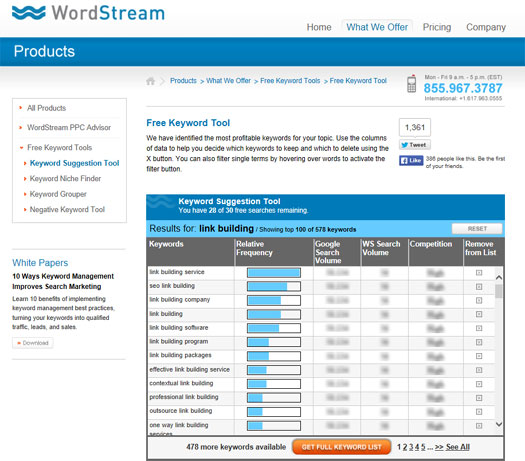
Task: Click the RESET button
Action: pyautogui.click(x=477, y=229)
